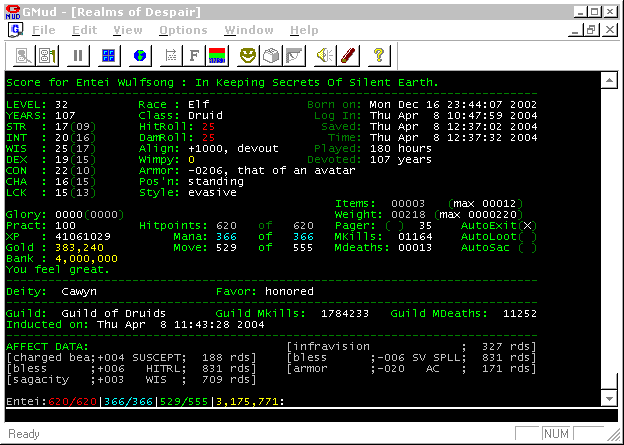The height and width of the screenshot is (445, 624).
Task: Click the disconnect socket toolbar icon
Action: [47, 55]
